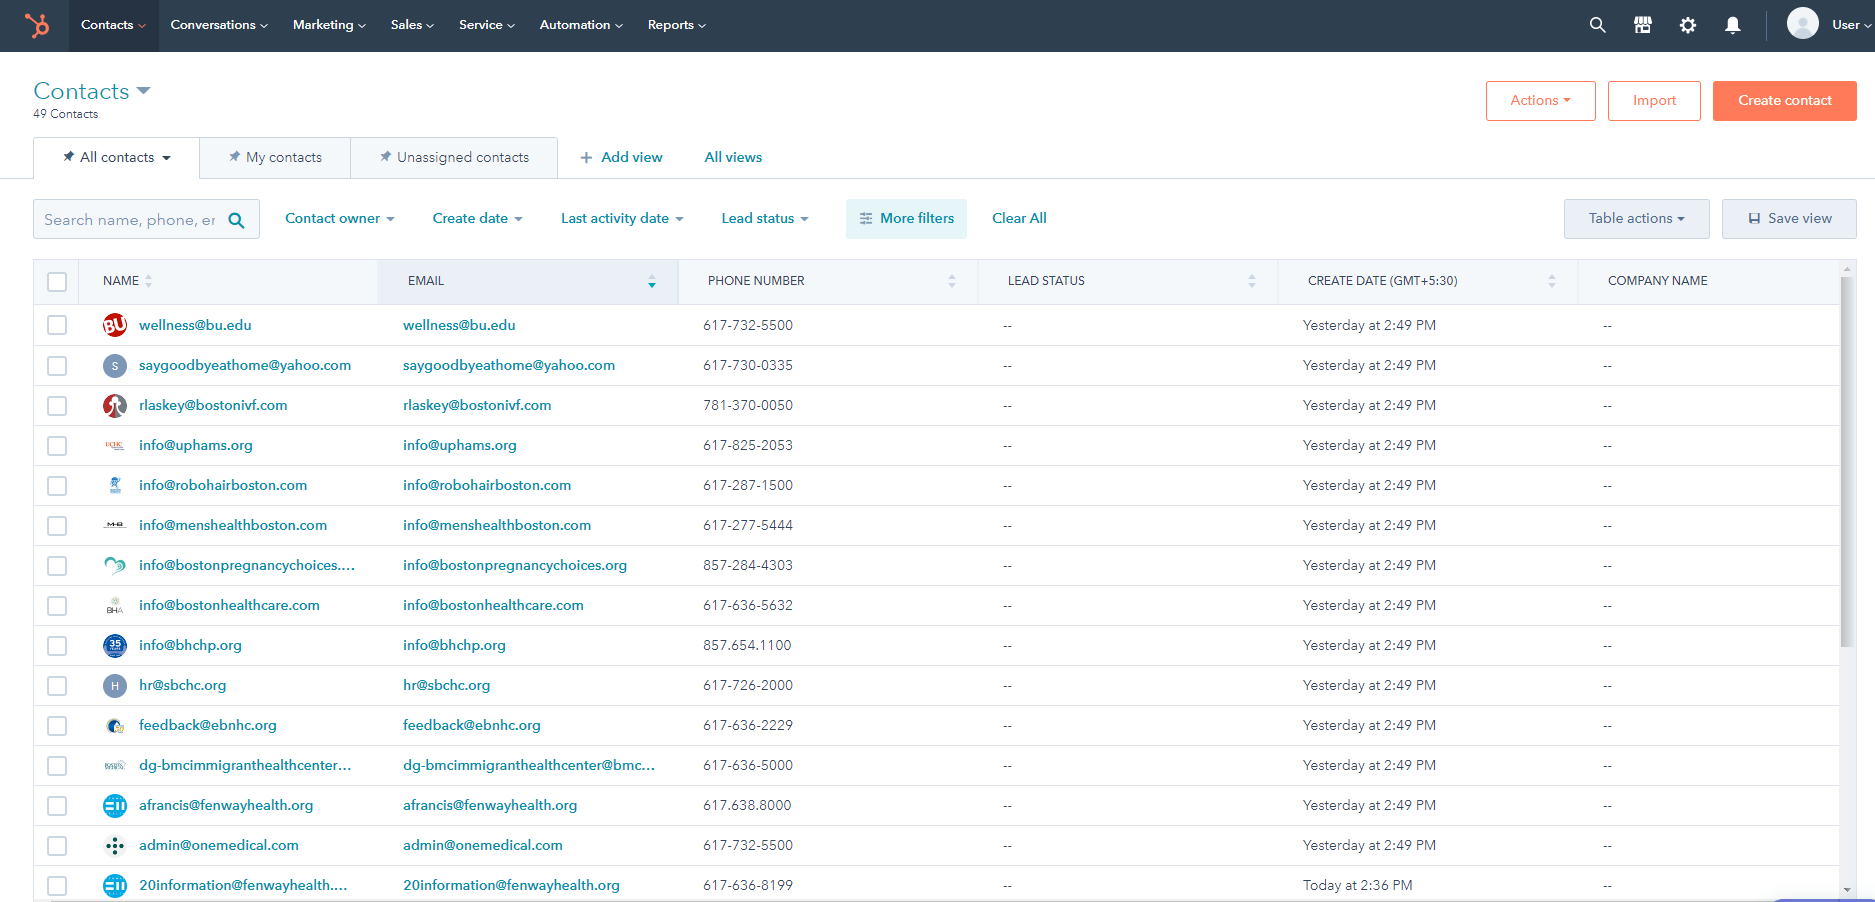Click Add view to create new view
The width and height of the screenshot is (1875, 902).
coord(621,157)
